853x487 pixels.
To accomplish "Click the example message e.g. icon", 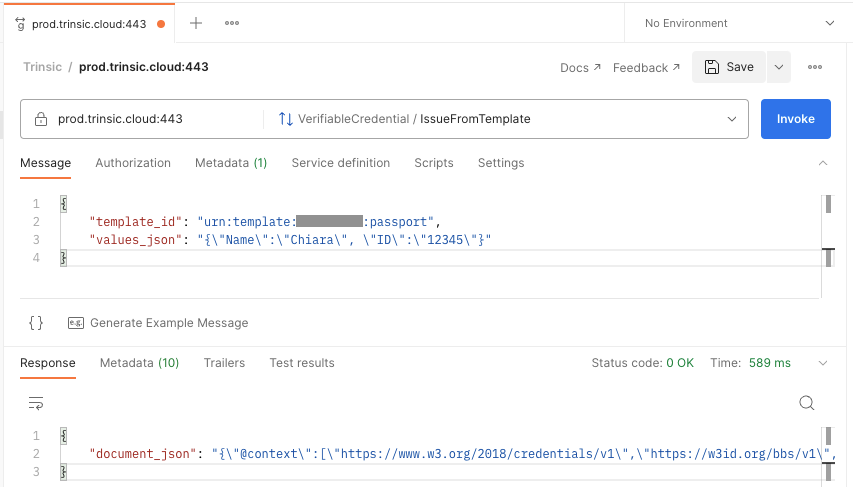I will click(76, 323).
